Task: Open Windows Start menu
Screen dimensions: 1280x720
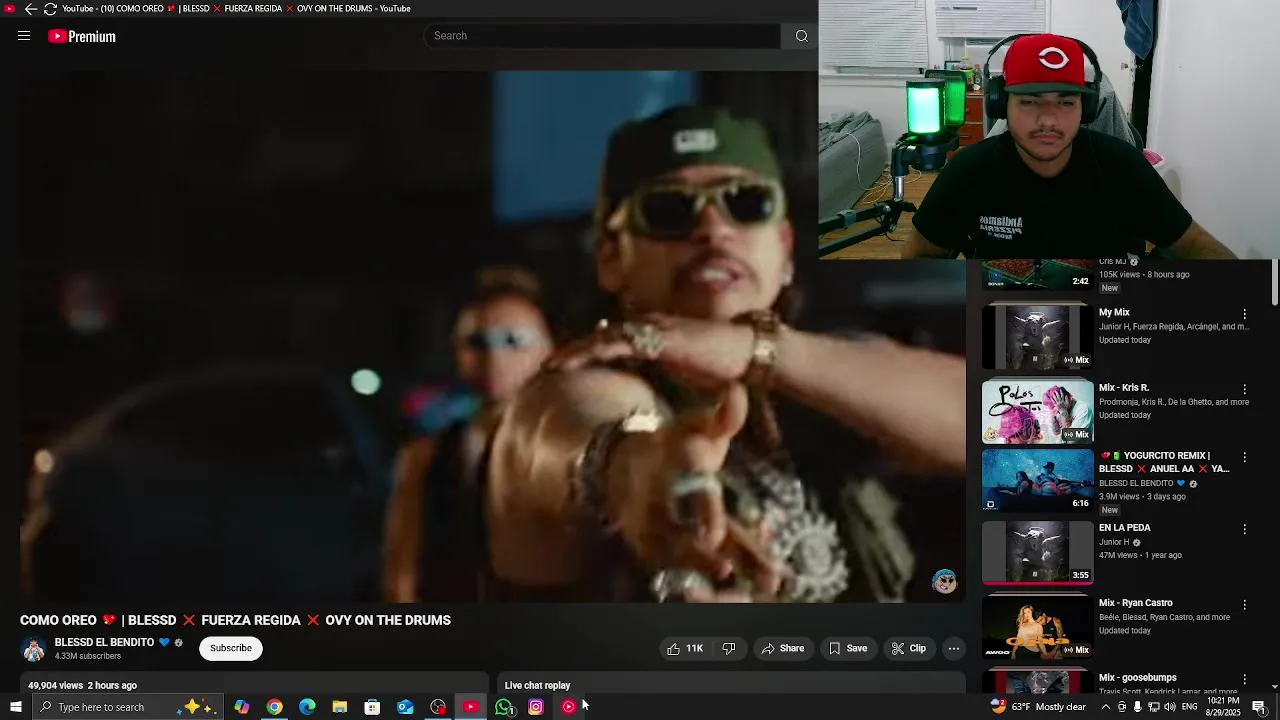Action: (15, 707)
